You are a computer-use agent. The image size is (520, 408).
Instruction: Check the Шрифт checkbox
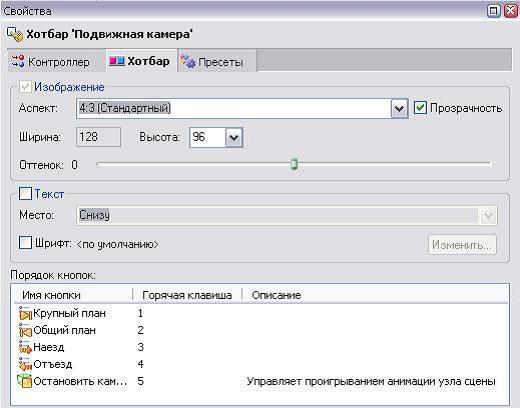tap(25, 243)
